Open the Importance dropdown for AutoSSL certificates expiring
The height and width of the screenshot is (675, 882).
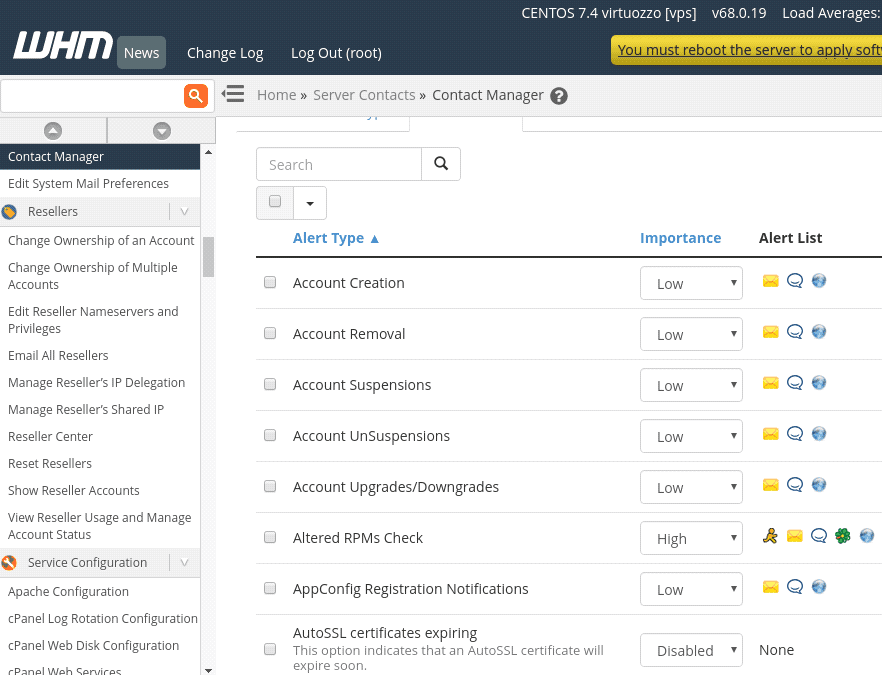click(691, 650)
